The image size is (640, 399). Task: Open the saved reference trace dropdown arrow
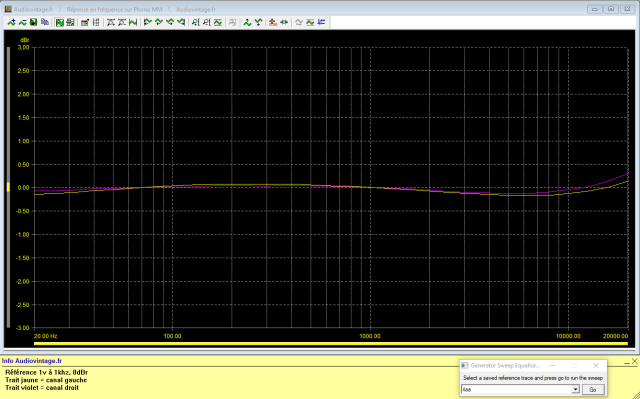pyautogui.click(x=575, y=389)
